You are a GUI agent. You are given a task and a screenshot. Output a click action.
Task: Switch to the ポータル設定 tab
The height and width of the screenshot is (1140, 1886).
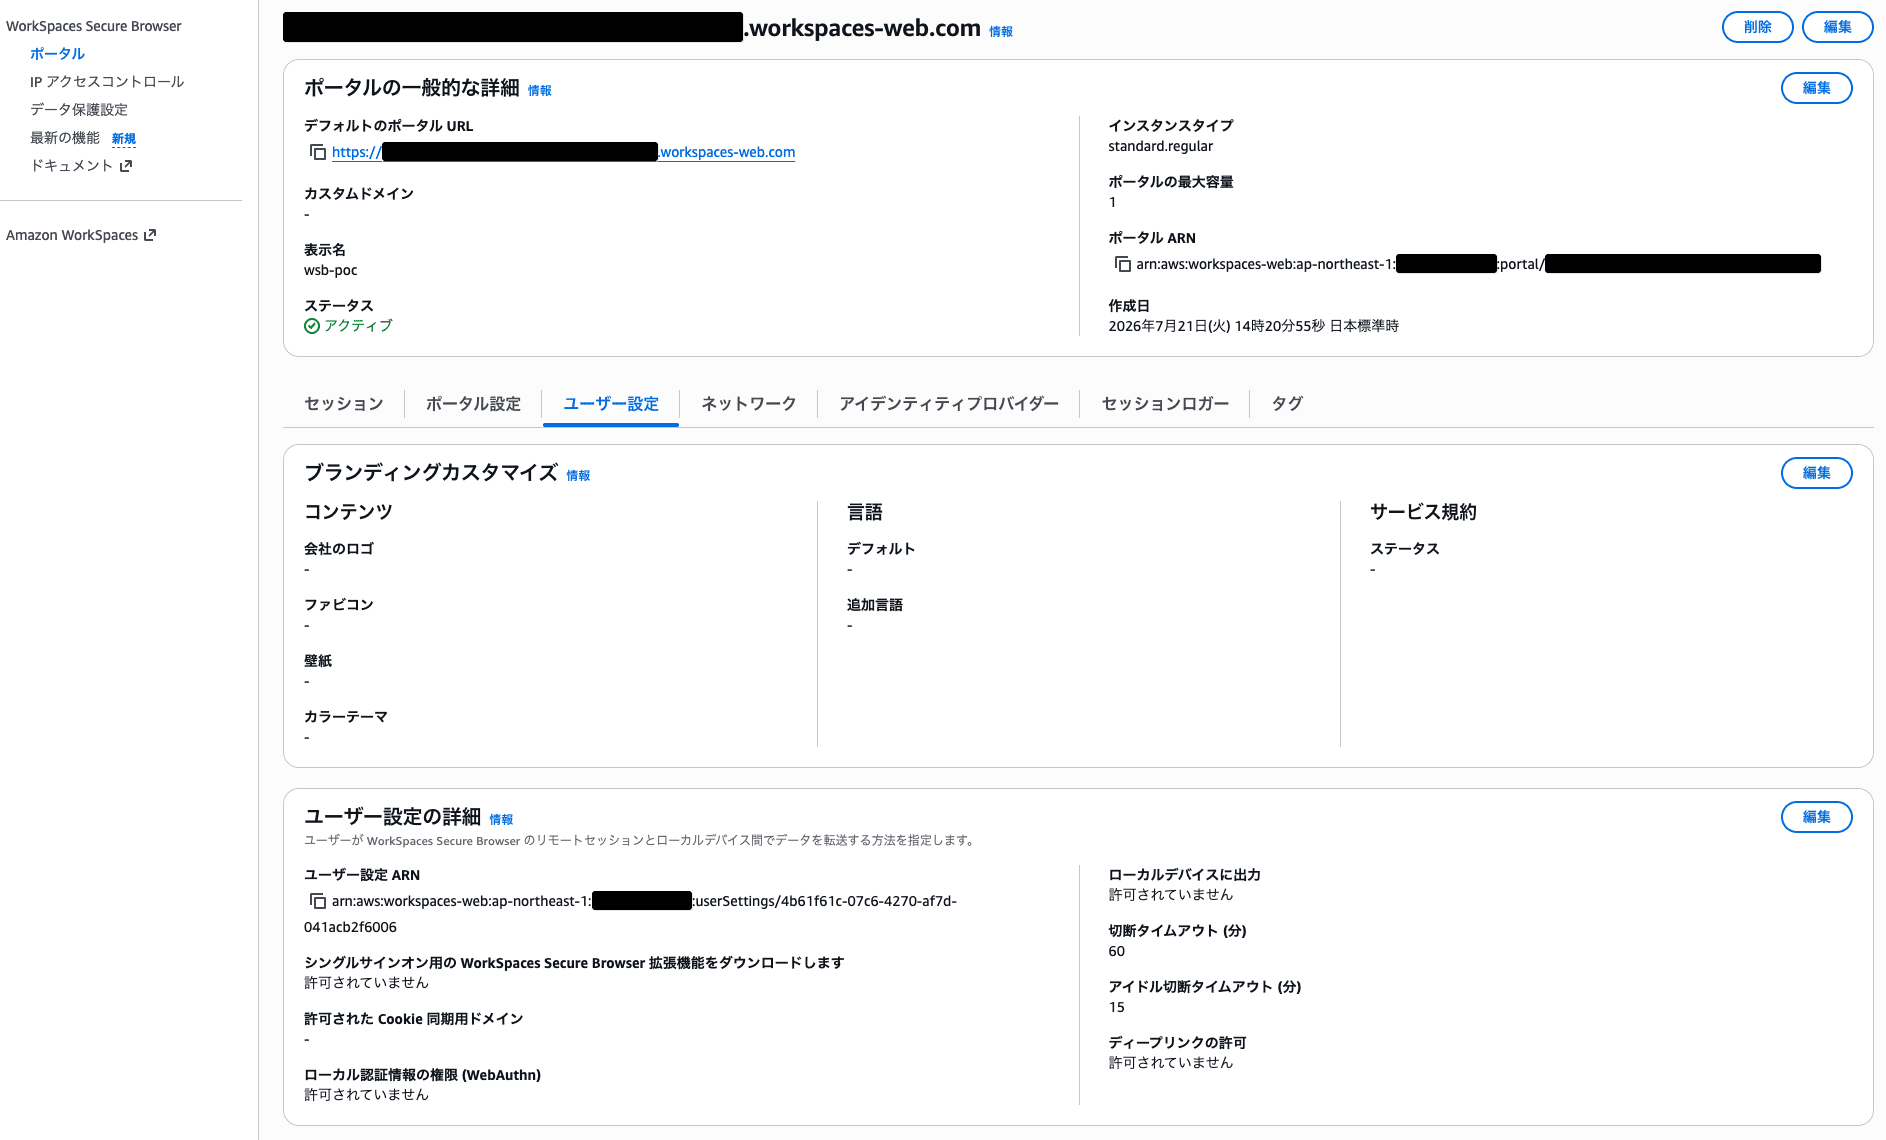[x=473, y=404]
